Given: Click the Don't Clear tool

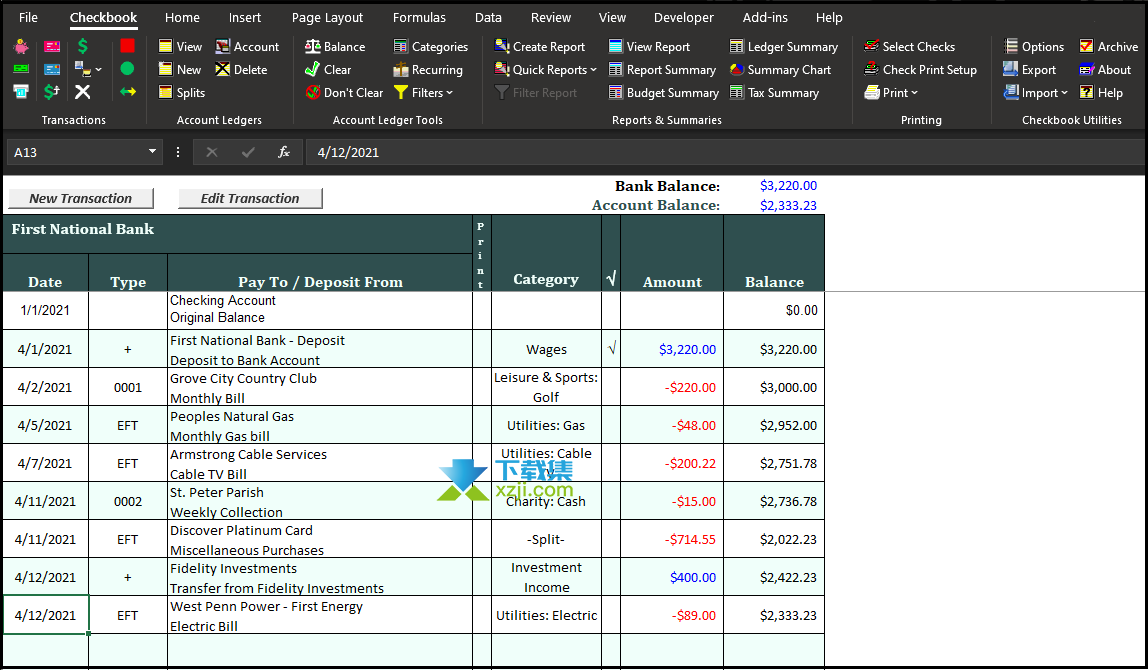Looking at the screenshot, I should [x=344, y=92].
